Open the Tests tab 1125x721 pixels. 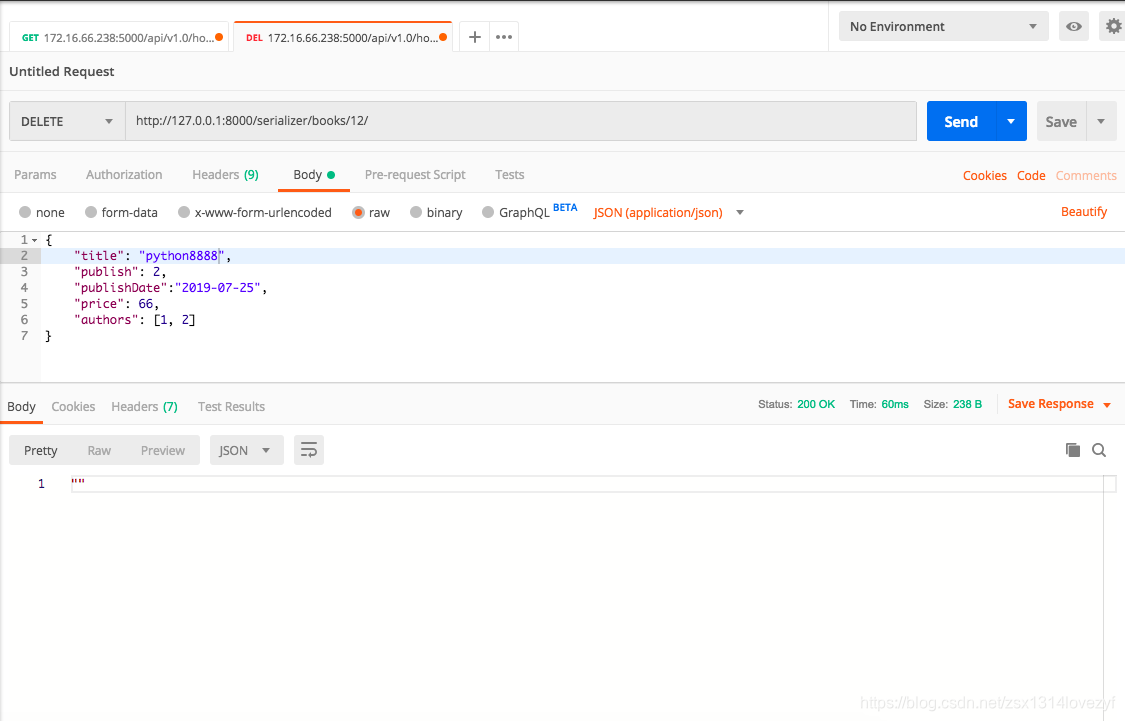509,174
